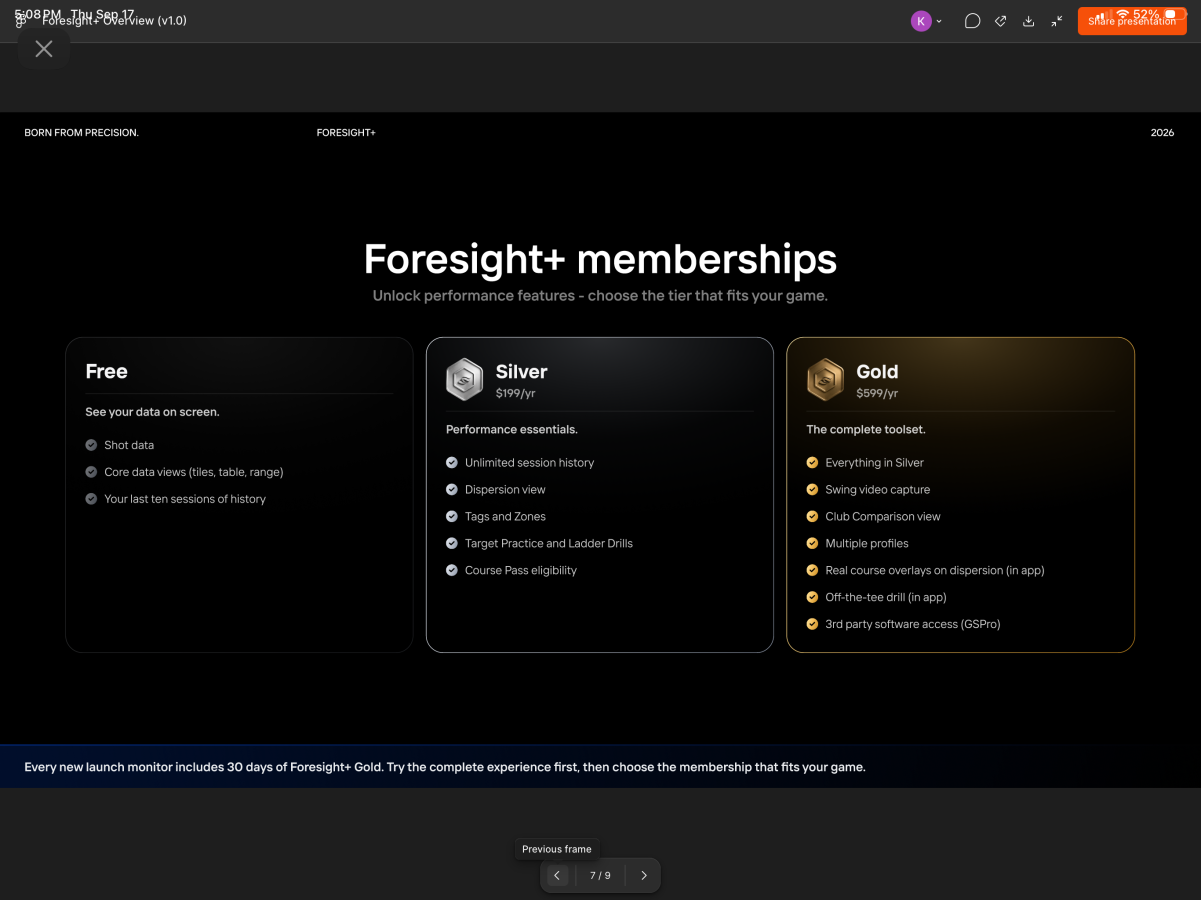The width and height of the screenshot is (1201, 900).
Task: Click checkmark beside Unlimited session history
Action: pyautogui.click(x=452, y=463)
